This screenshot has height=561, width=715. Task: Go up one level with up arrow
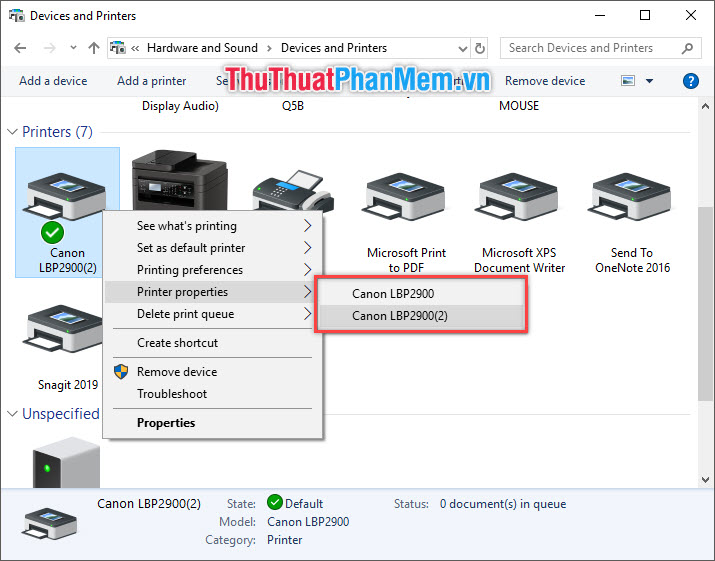pos(94,48)
